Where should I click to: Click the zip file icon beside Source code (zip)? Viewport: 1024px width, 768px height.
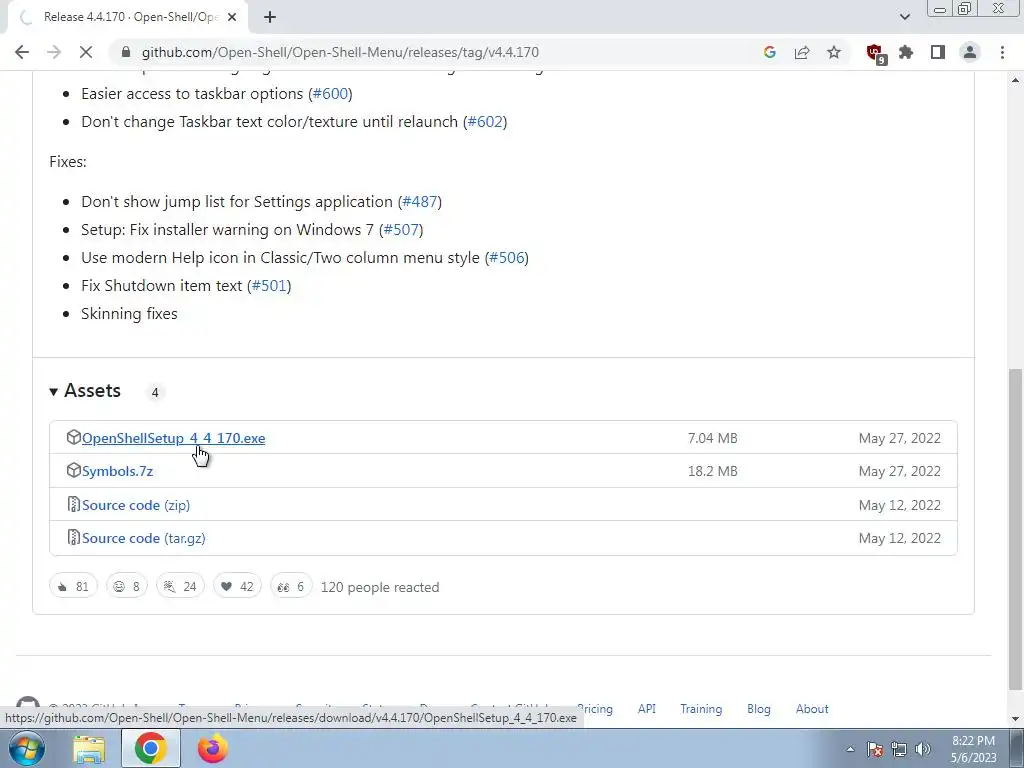74,505
